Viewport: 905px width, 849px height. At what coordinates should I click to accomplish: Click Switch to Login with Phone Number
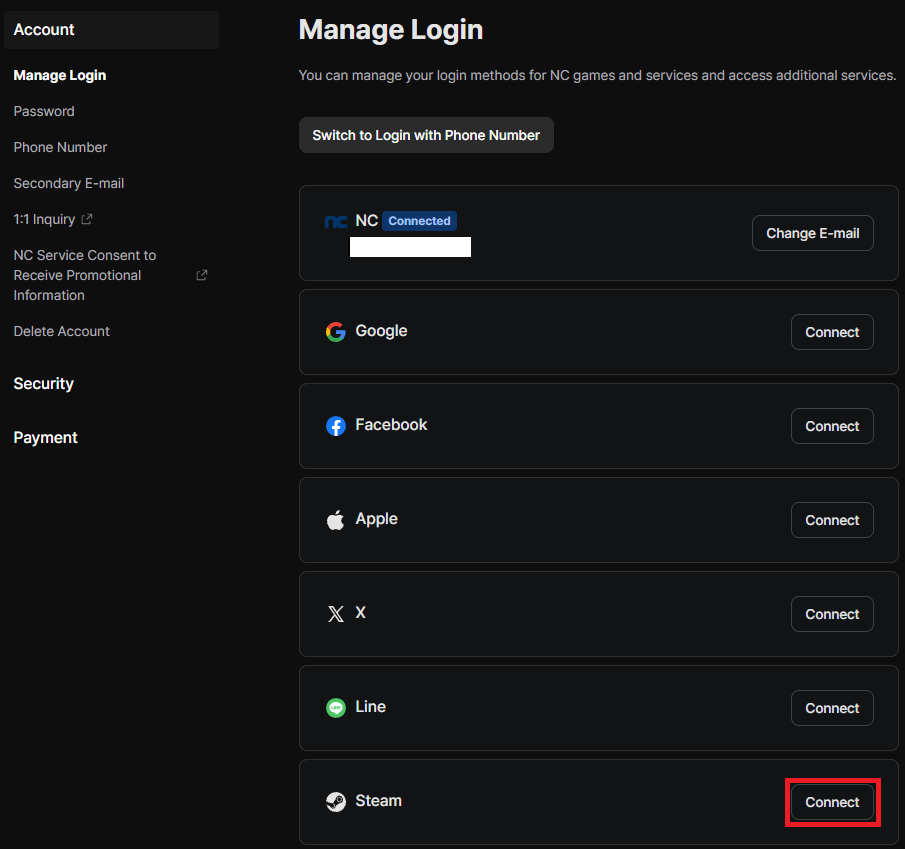coord(426,135)
